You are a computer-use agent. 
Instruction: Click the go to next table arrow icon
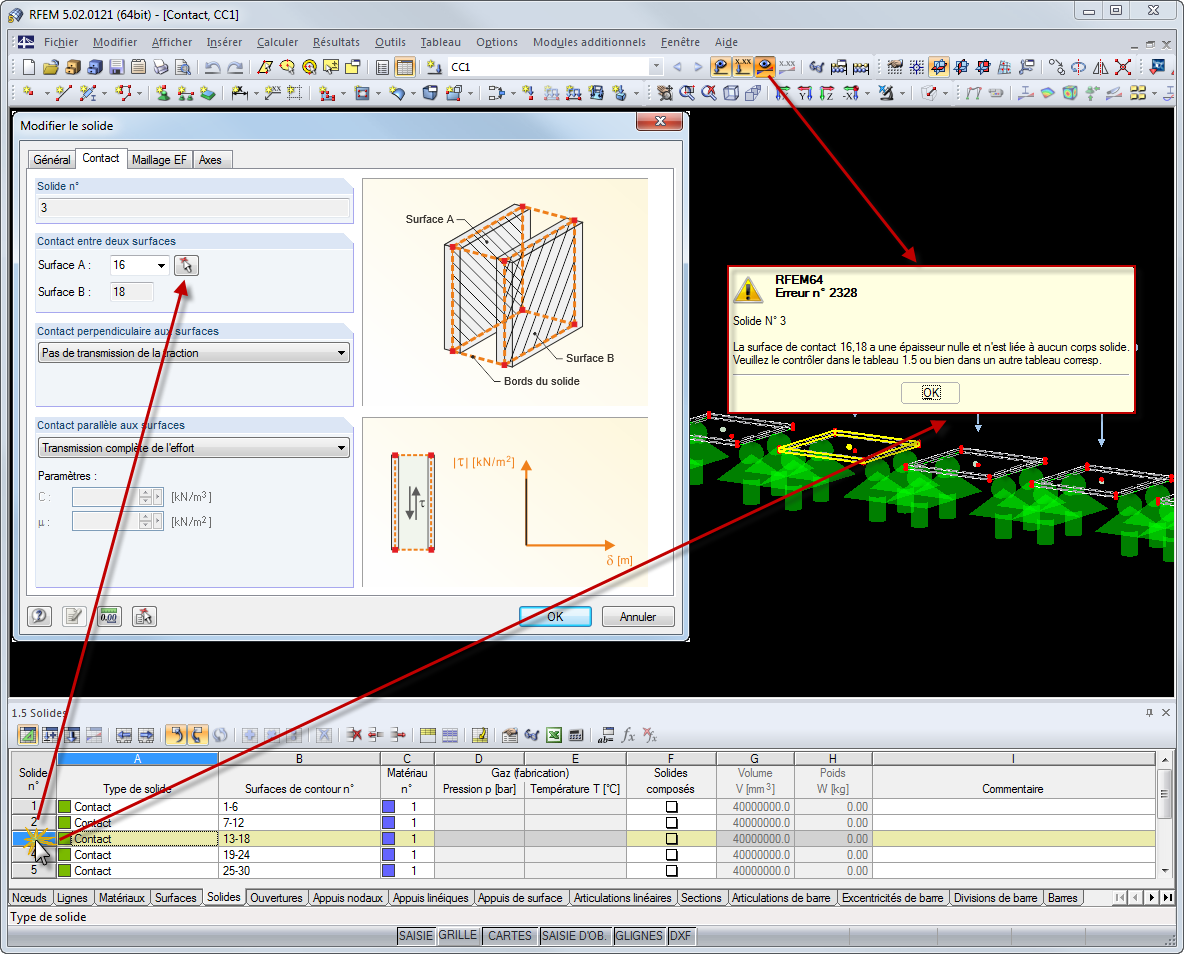pyautogui.click(x=146, y=735)
